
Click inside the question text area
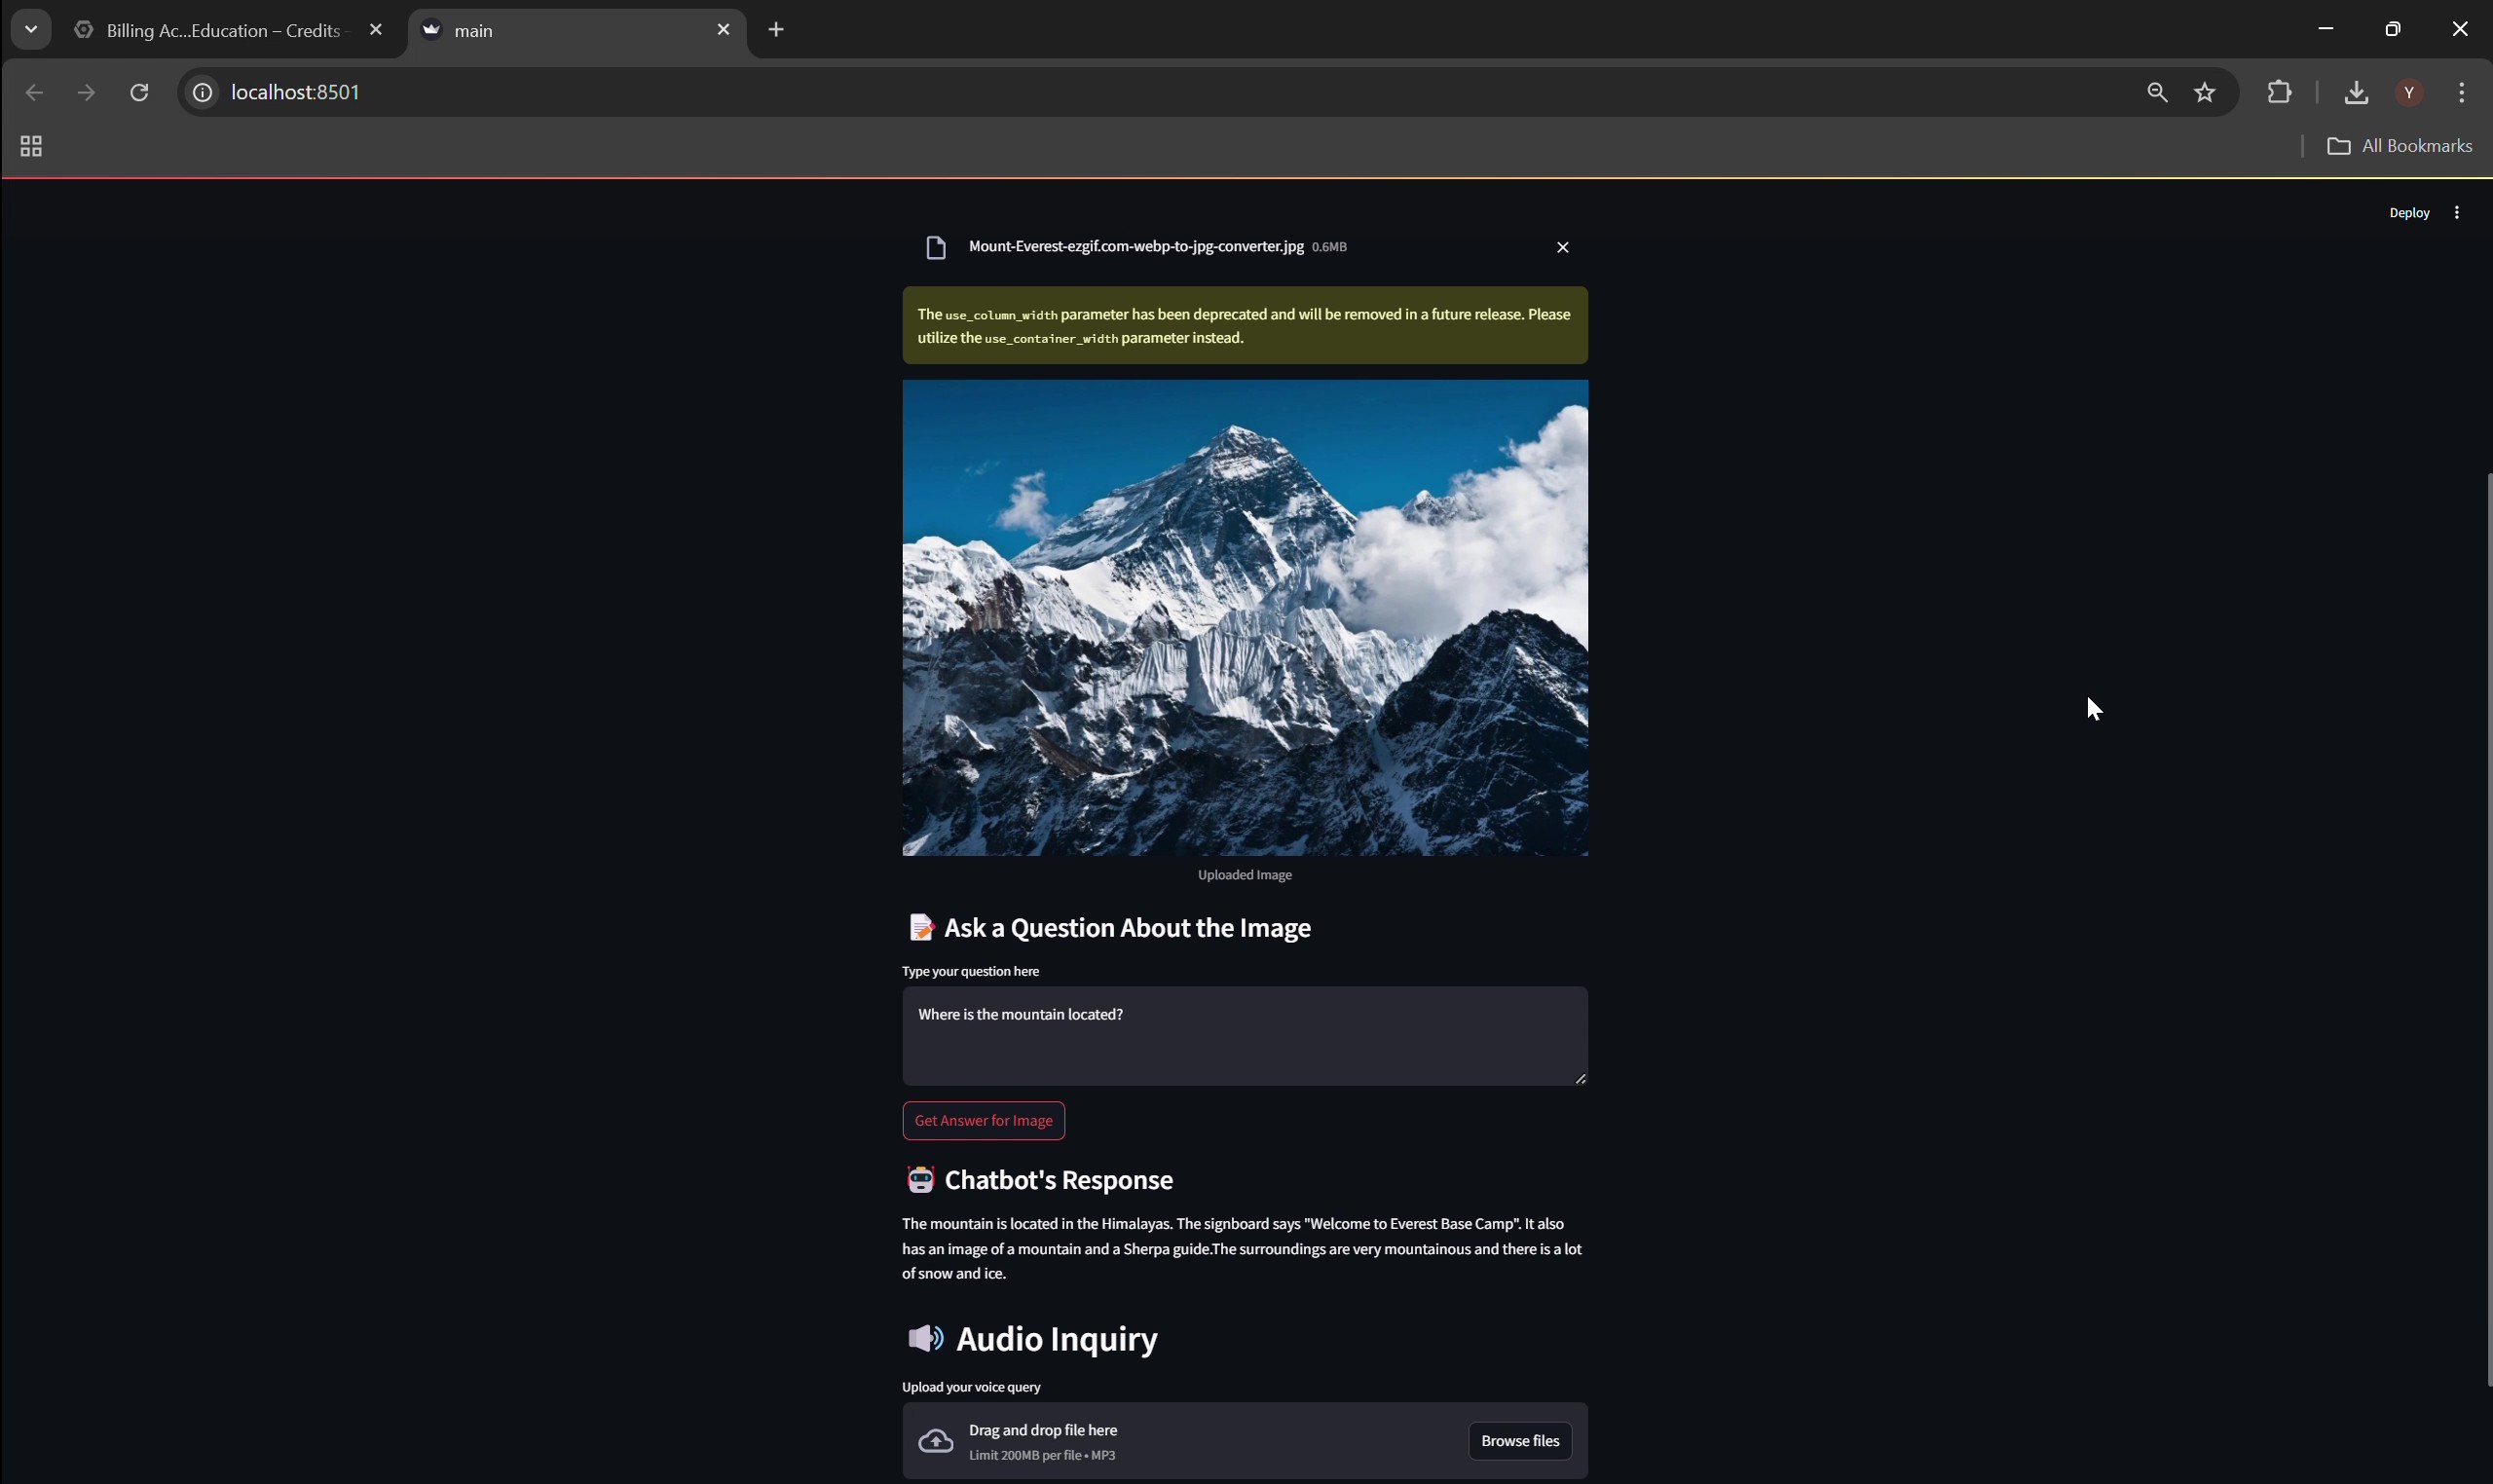point(1244,1035)
